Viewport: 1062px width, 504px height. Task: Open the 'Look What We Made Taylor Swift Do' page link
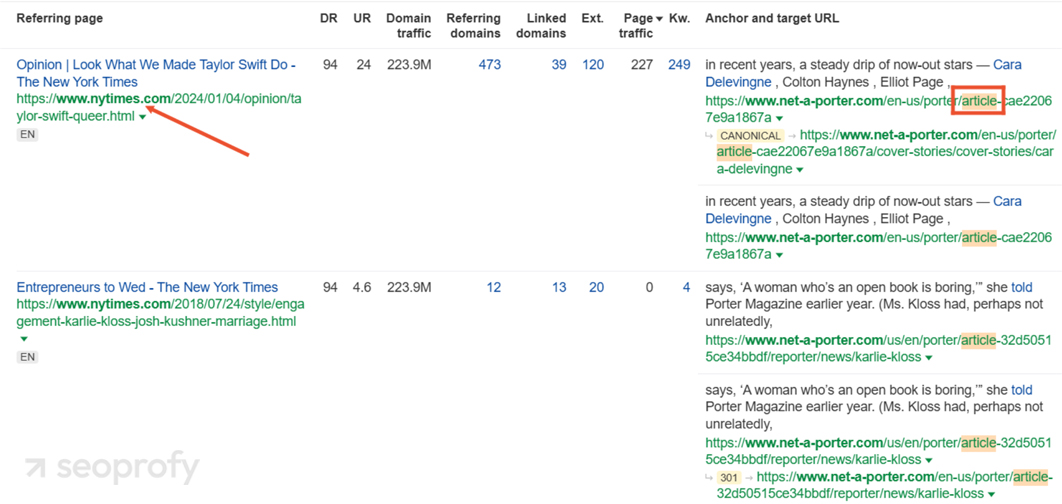156,73
